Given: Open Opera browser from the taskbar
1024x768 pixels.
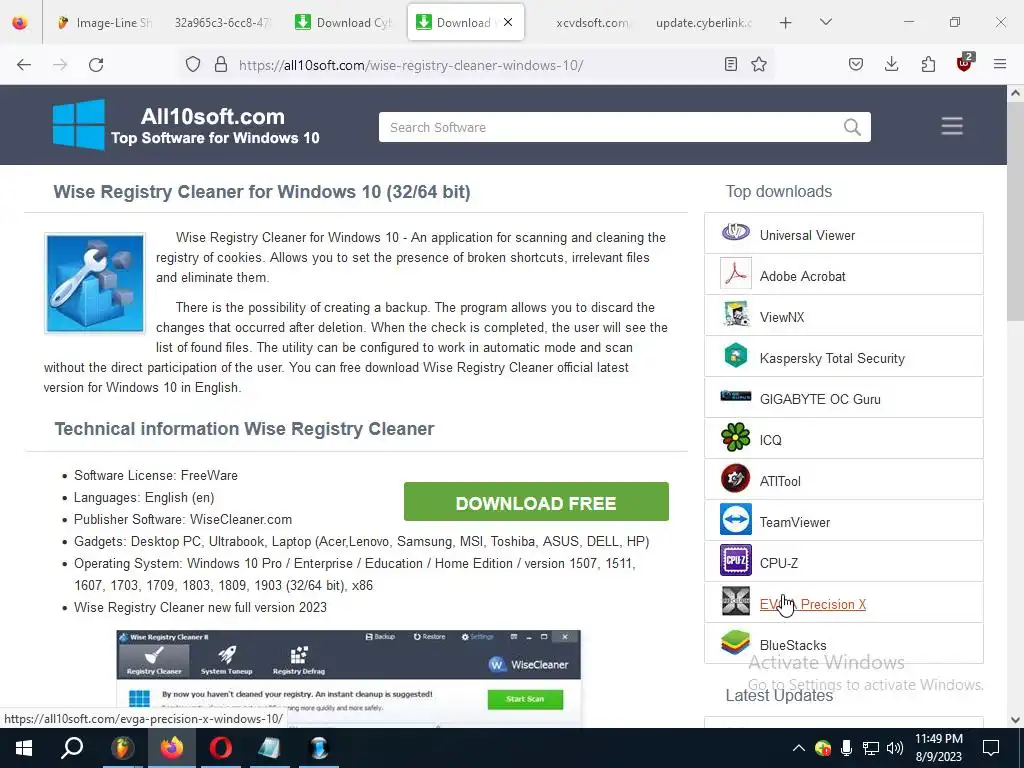Looking at the screenshot, I should (221, 748).
